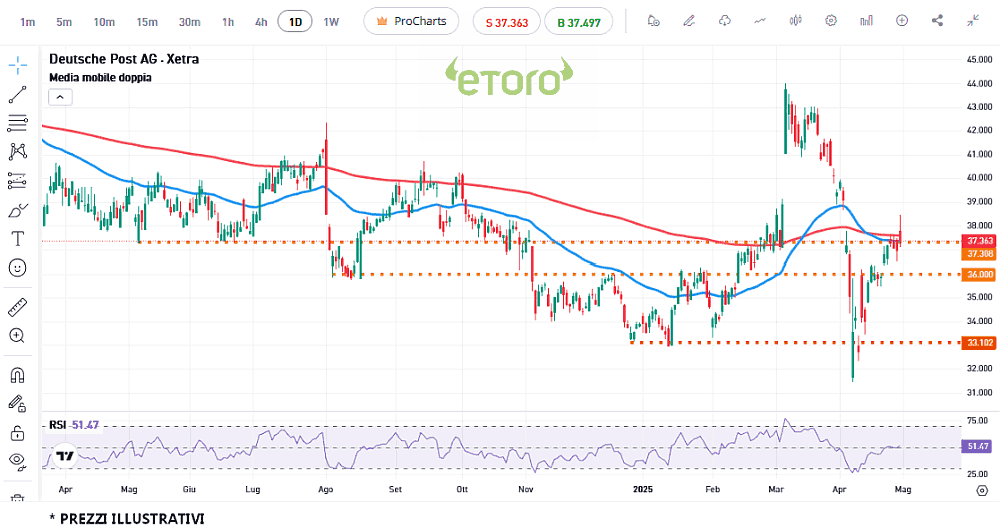1000x528 pixels.
Task: Select the 1D timeframe
Action: pyautogui.click(x=295, y=22)
